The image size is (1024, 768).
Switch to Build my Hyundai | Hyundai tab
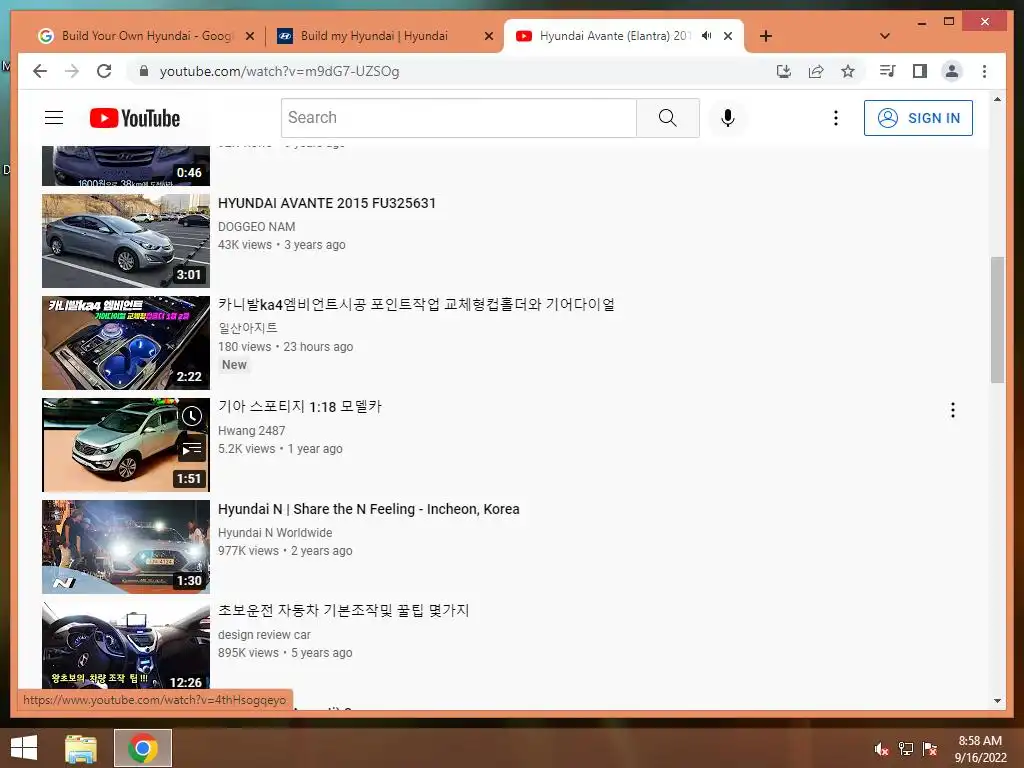tap(374, 36)
